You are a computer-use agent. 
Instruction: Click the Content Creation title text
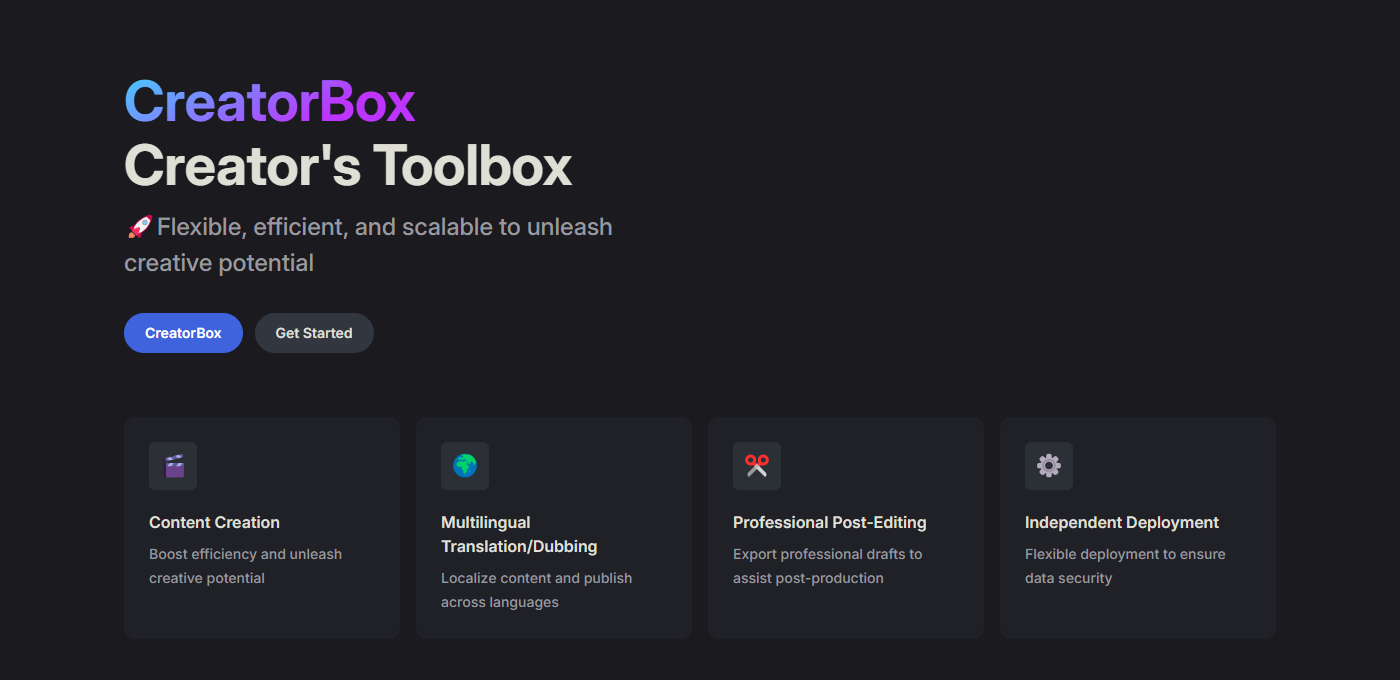tap(214, 522)
